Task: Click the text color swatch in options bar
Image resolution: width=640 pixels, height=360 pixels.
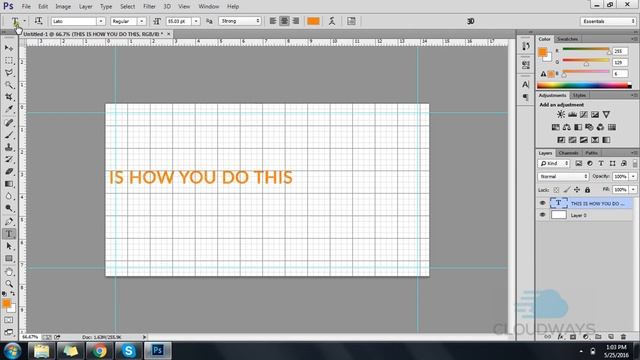Action: click(x=313, y=21)
